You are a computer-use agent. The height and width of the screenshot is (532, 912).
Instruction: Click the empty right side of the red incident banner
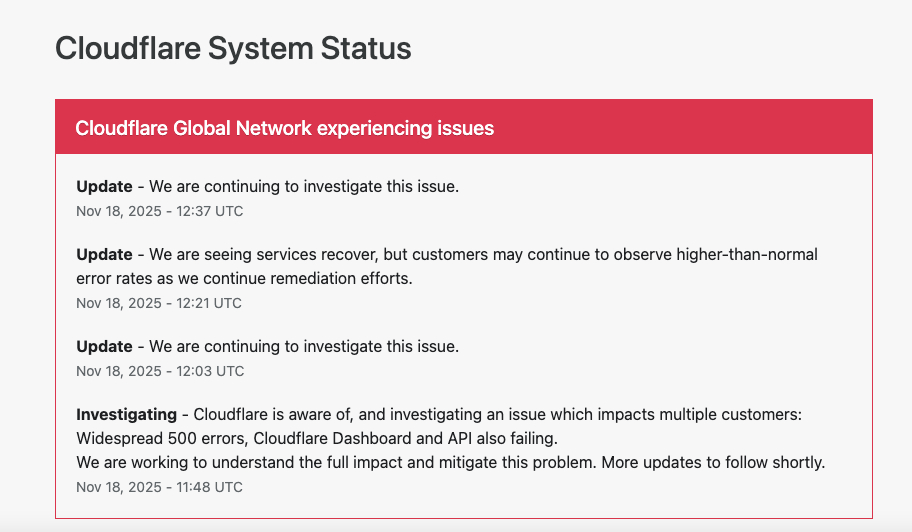click(x=720, y=128)
